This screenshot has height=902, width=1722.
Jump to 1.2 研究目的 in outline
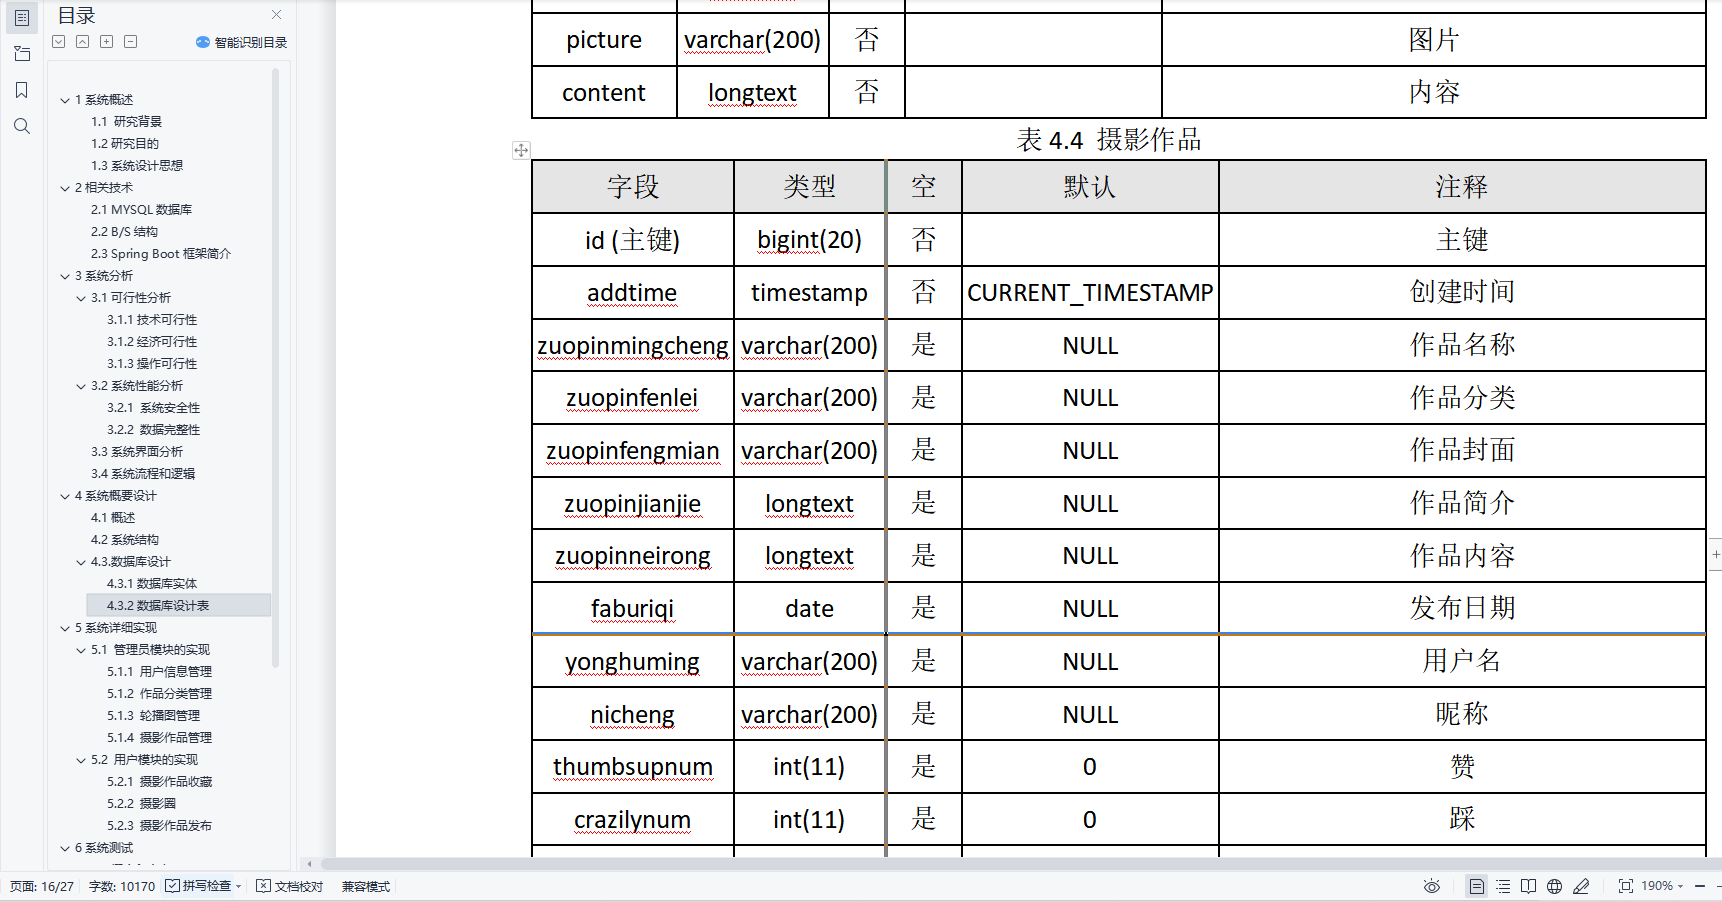coord(125,144)
